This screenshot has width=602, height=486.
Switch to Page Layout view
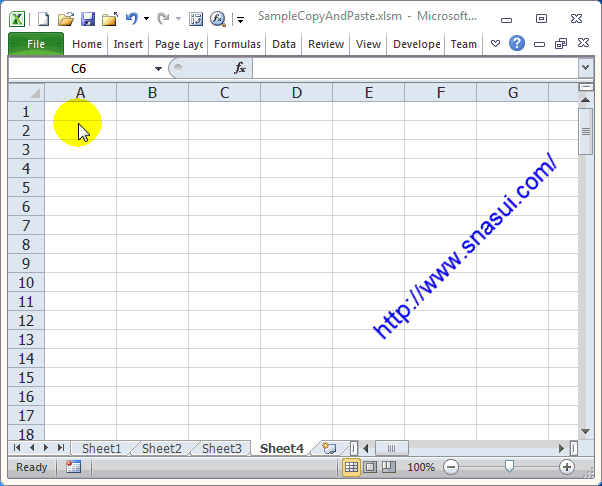coord(370,467)
